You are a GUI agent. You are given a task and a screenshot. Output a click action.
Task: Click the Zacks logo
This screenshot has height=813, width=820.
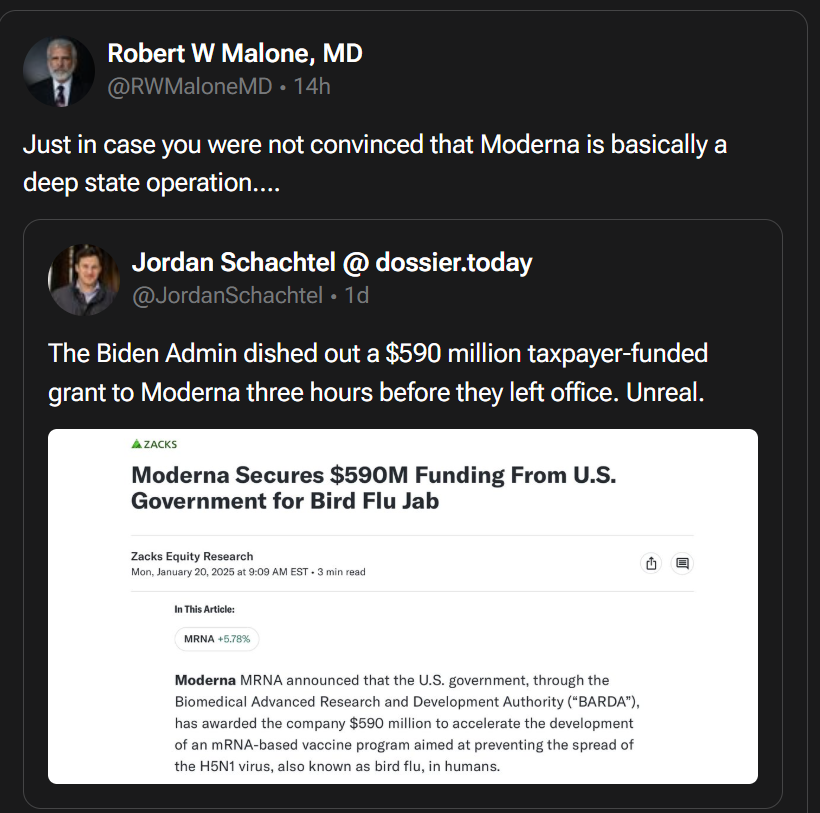click(x=154, y=443)
